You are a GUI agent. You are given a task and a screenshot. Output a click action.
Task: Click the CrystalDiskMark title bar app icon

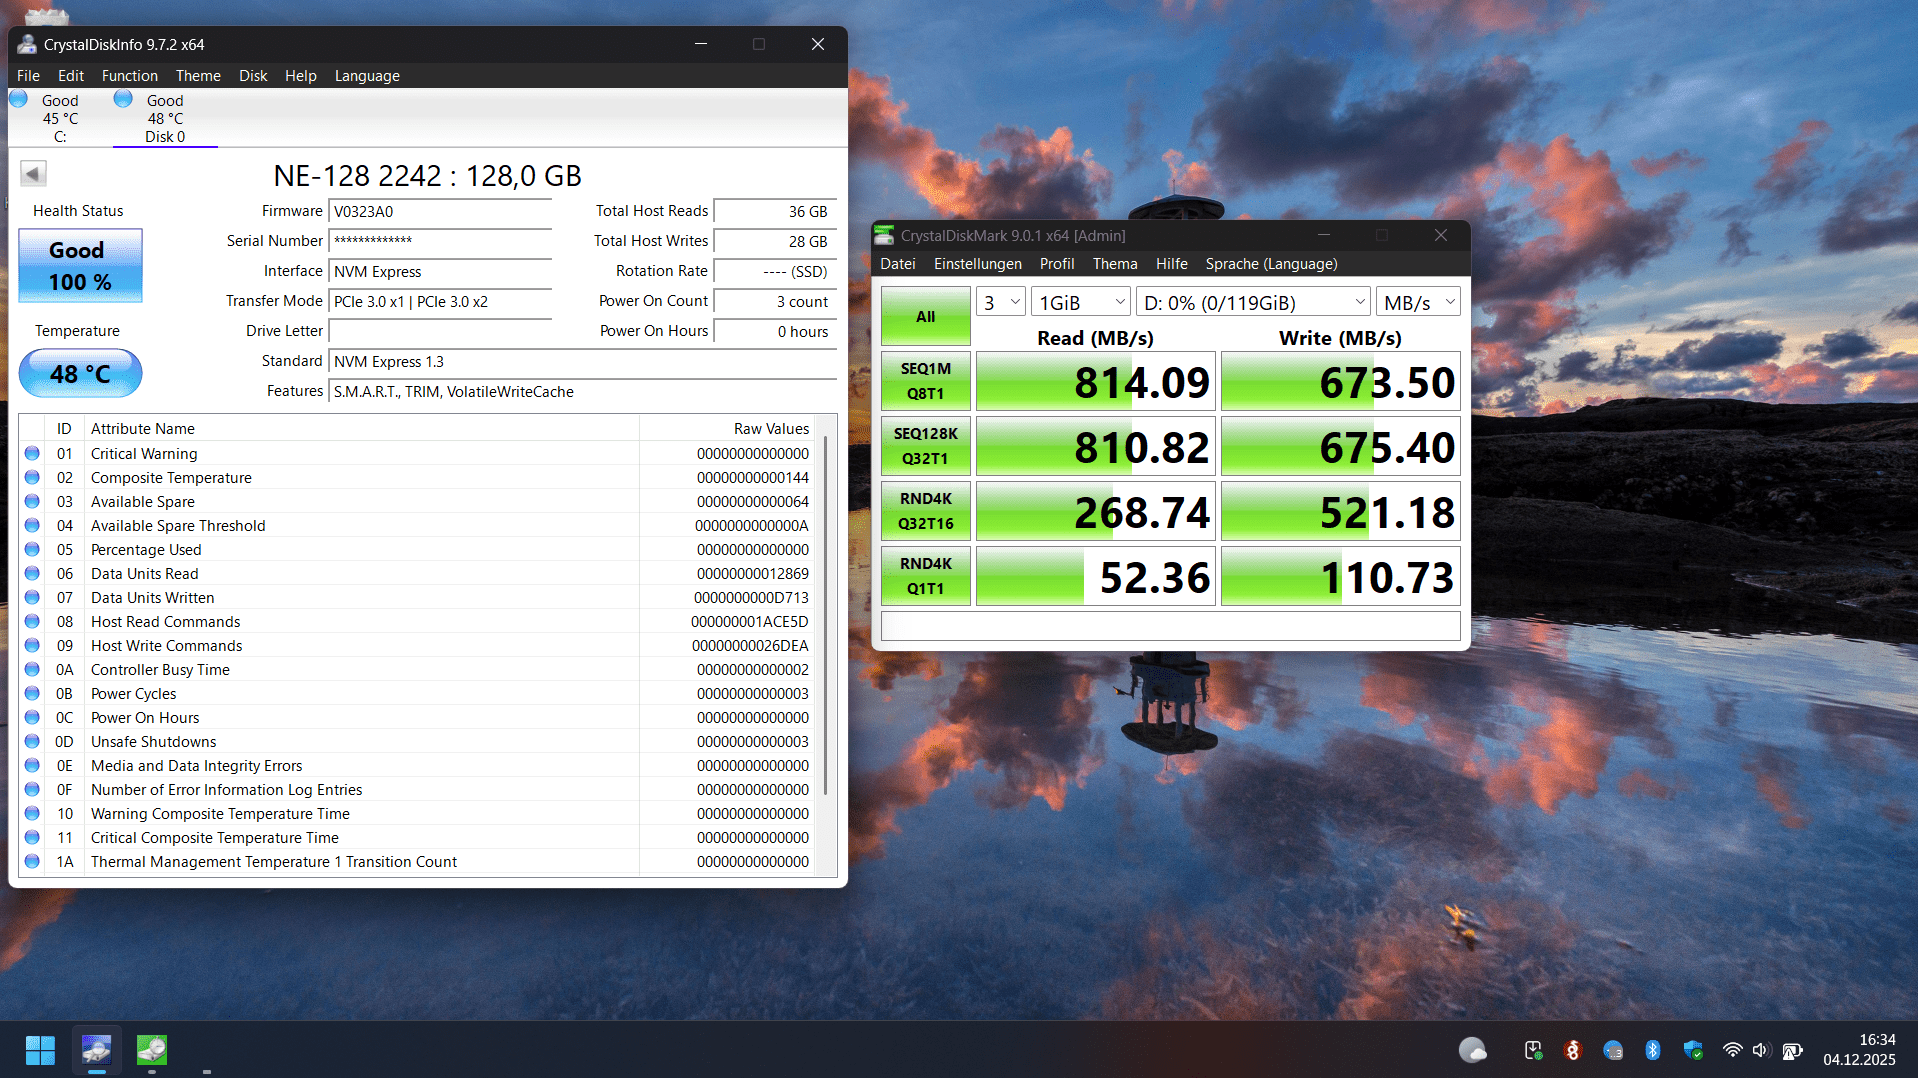coord(884,235)
